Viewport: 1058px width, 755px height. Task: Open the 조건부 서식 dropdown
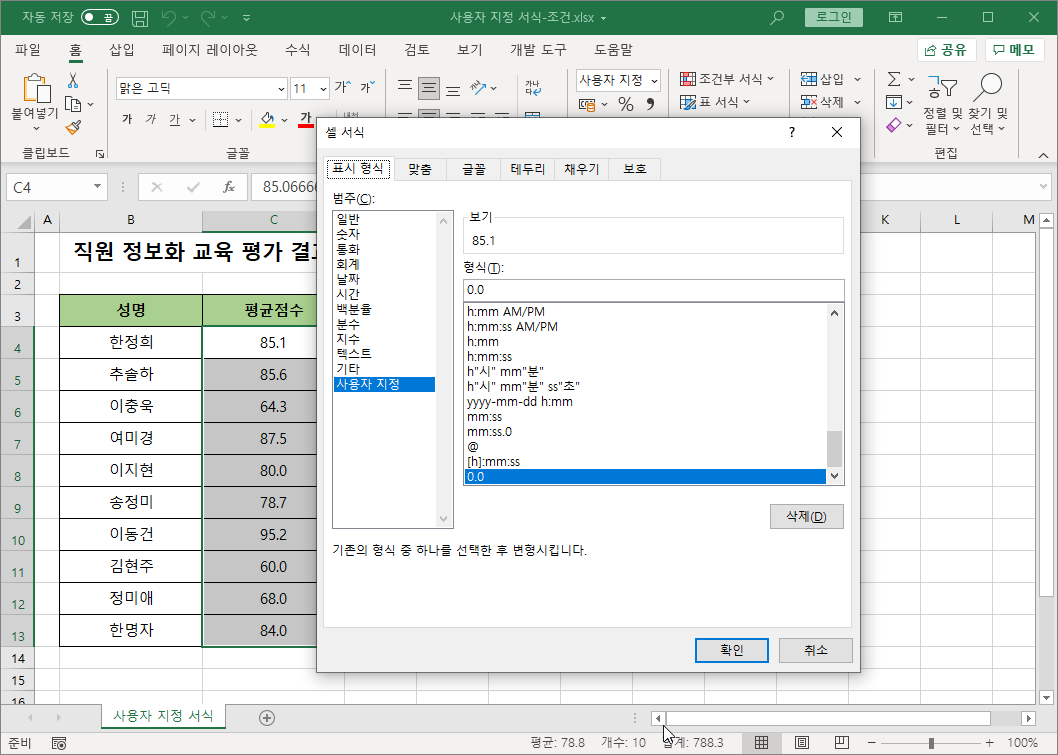click(x=727, y=79)
